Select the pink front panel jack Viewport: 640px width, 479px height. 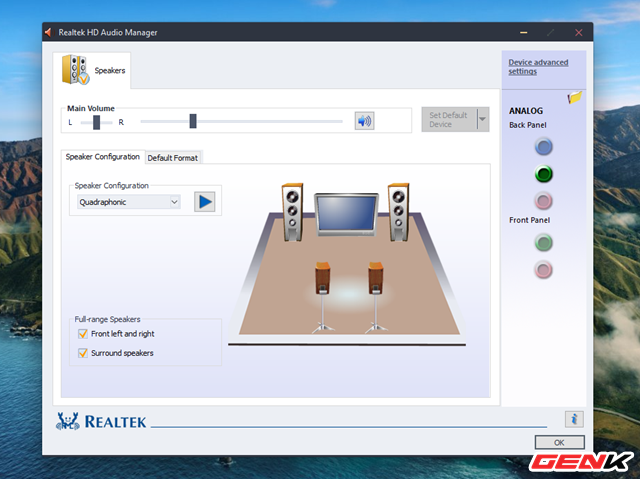544,269
